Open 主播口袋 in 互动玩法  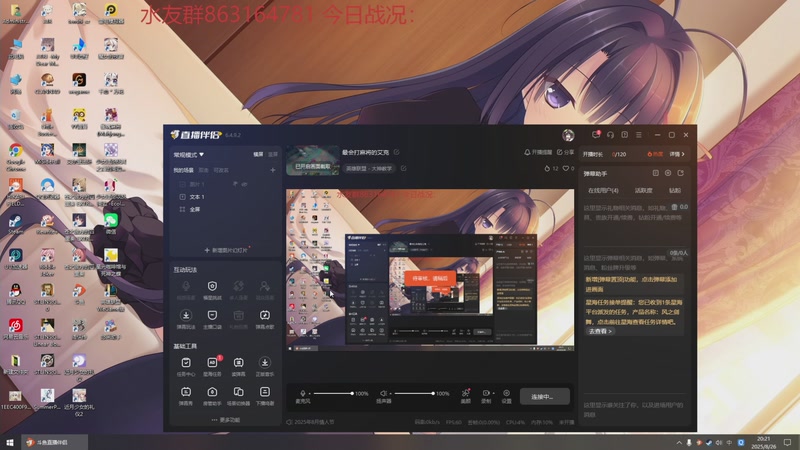212,319
